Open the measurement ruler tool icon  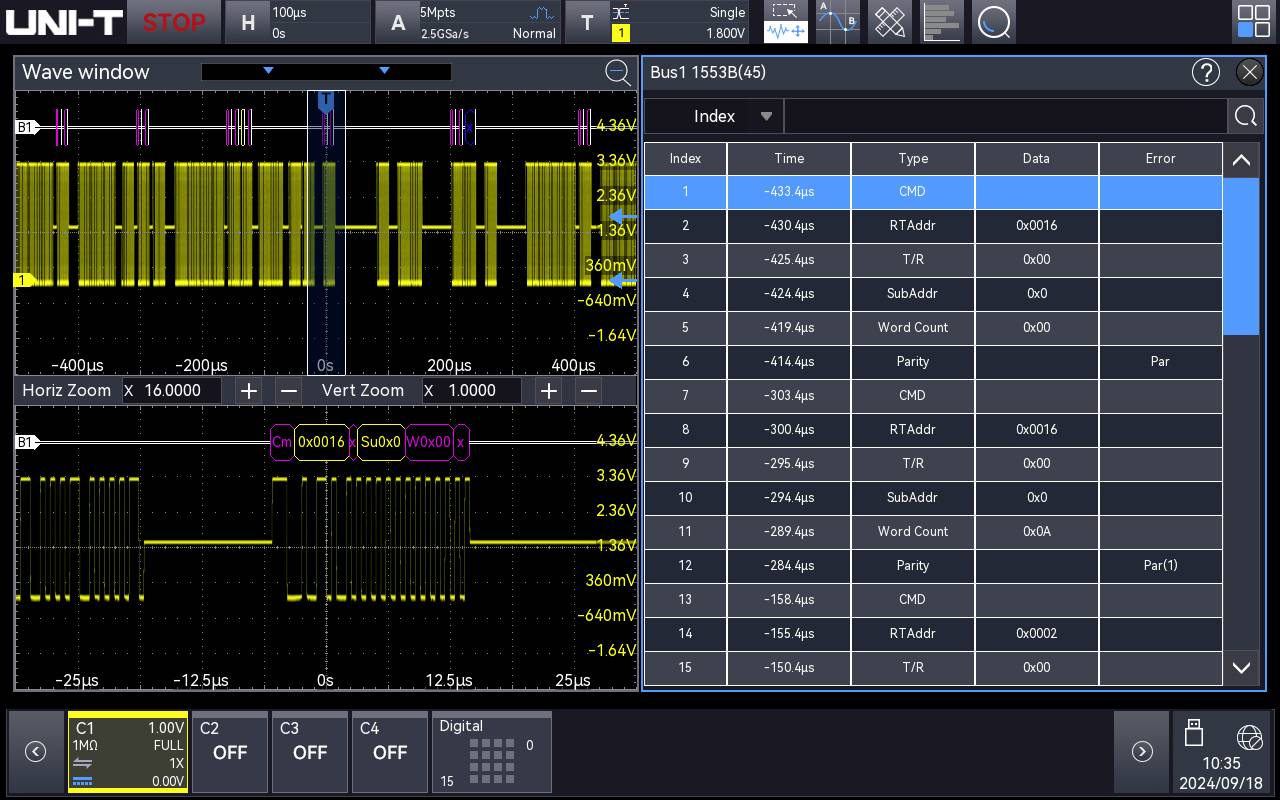coord(889,22)
